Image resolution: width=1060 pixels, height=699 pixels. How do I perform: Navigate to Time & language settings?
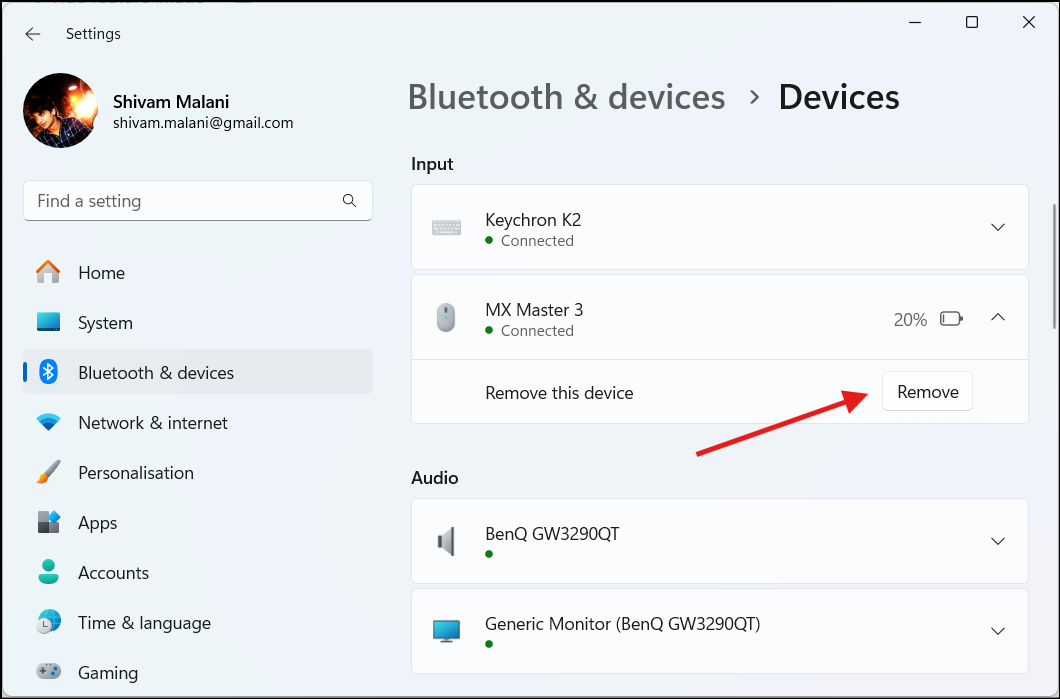[x=143, y=622]
